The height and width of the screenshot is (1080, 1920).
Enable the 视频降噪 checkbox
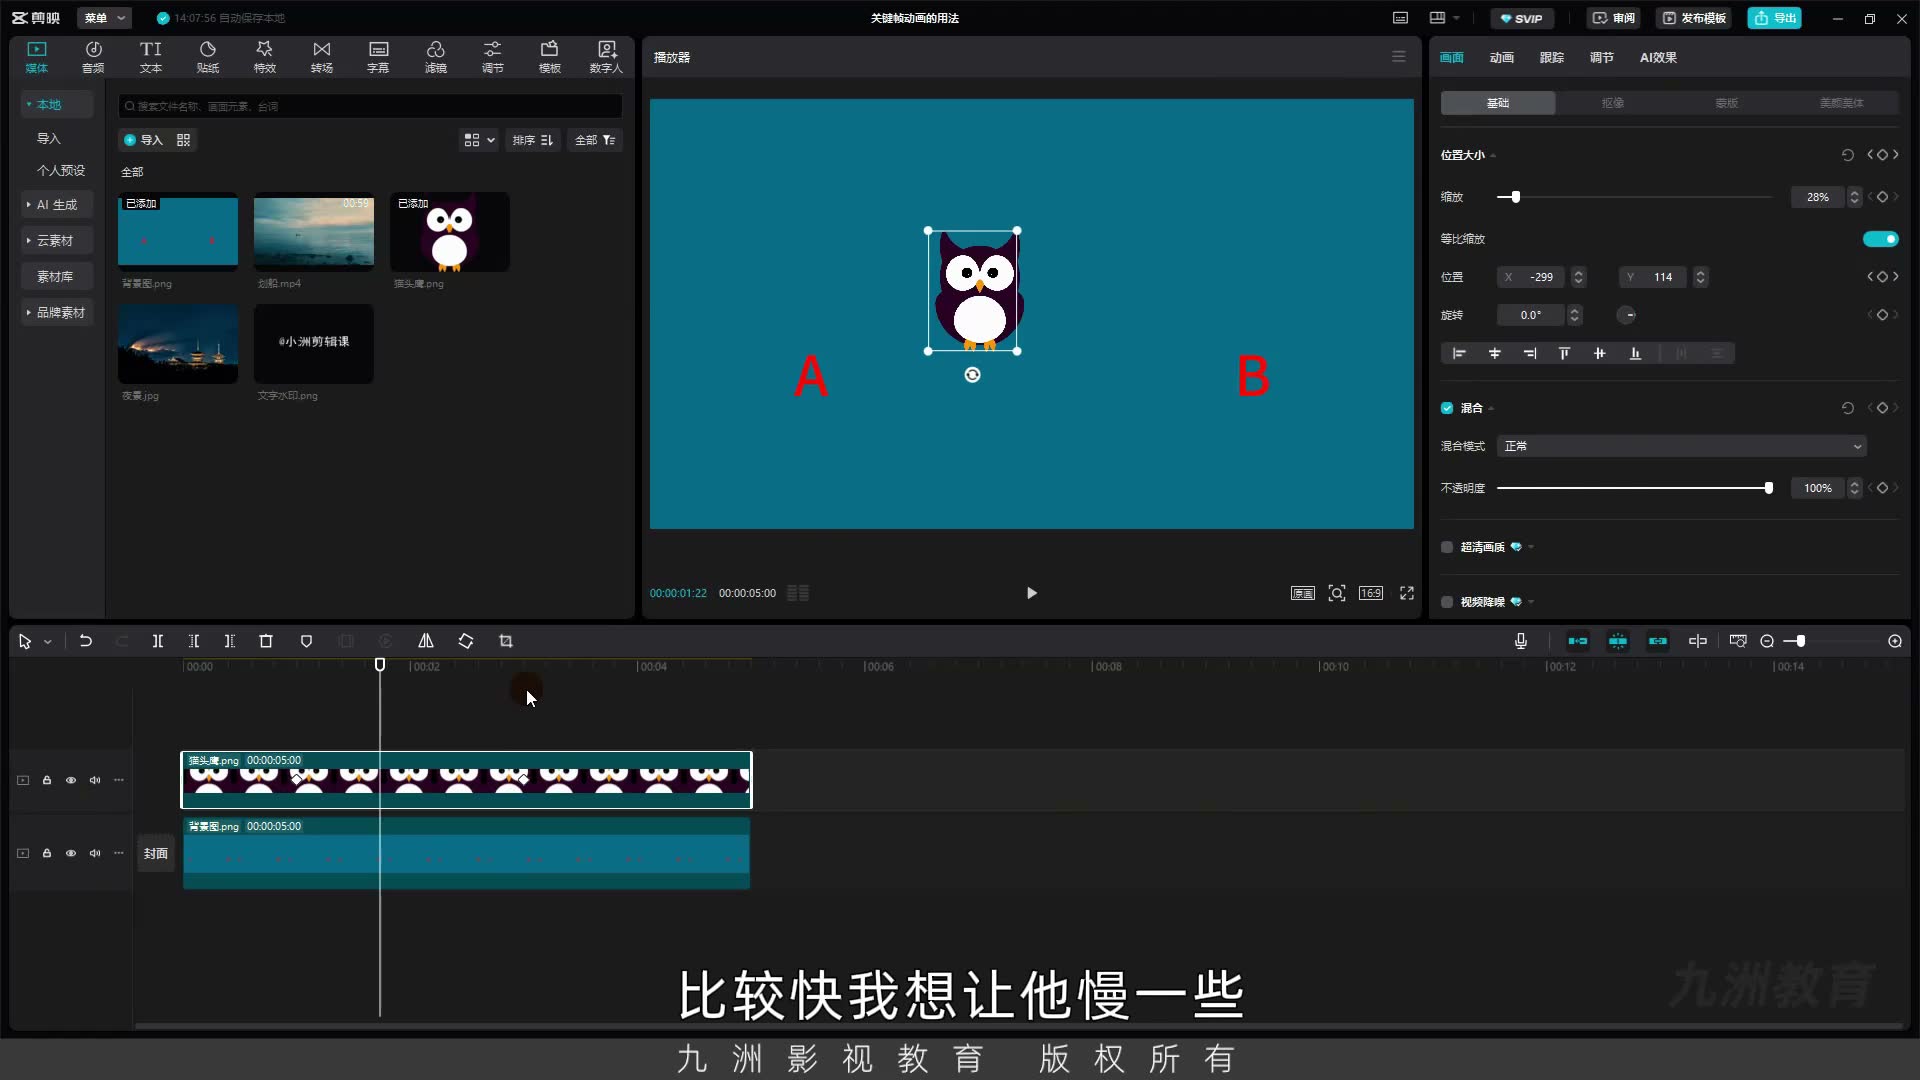pos(1447,602)
